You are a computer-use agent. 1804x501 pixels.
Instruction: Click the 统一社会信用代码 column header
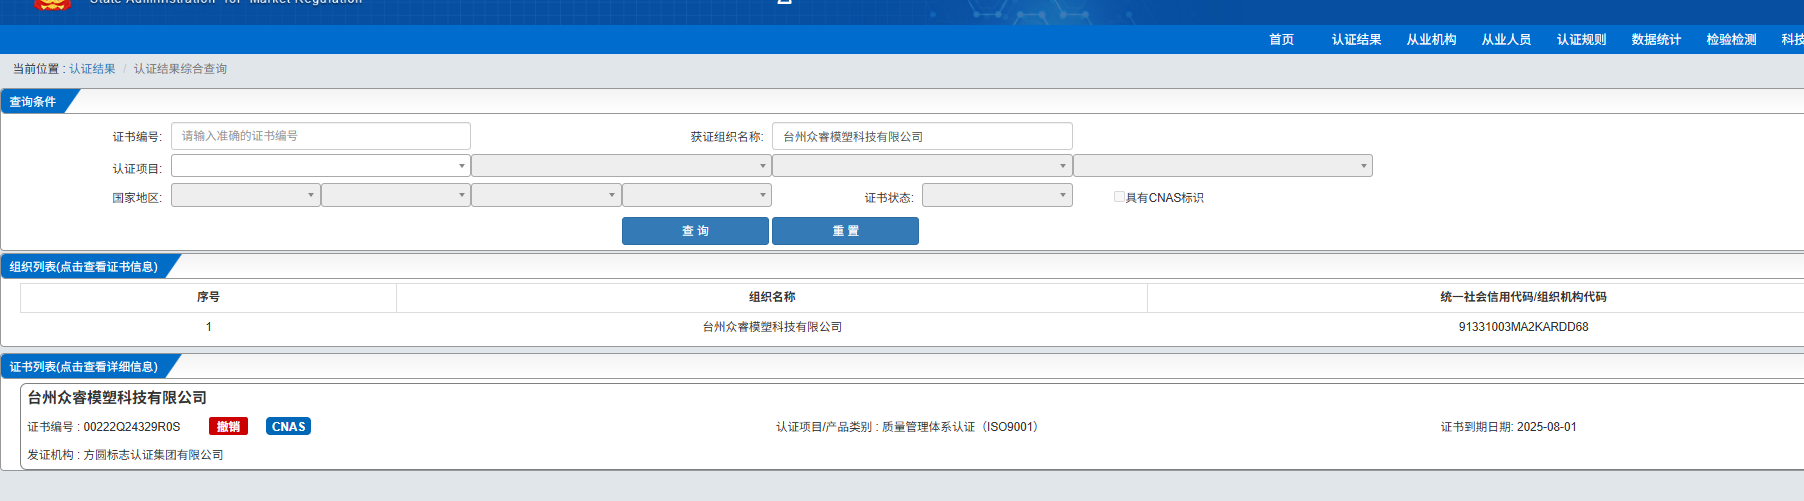pyautogui.click(x=1523, y=297)
